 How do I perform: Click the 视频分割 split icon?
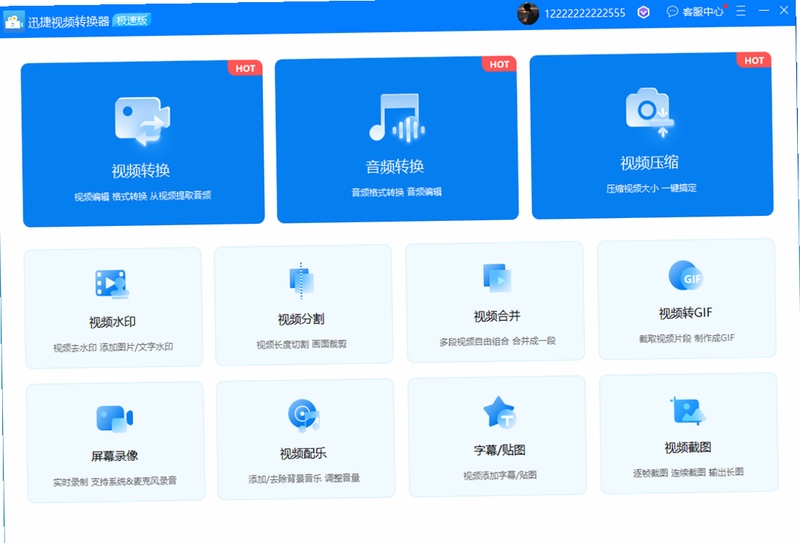pos(302,281)
